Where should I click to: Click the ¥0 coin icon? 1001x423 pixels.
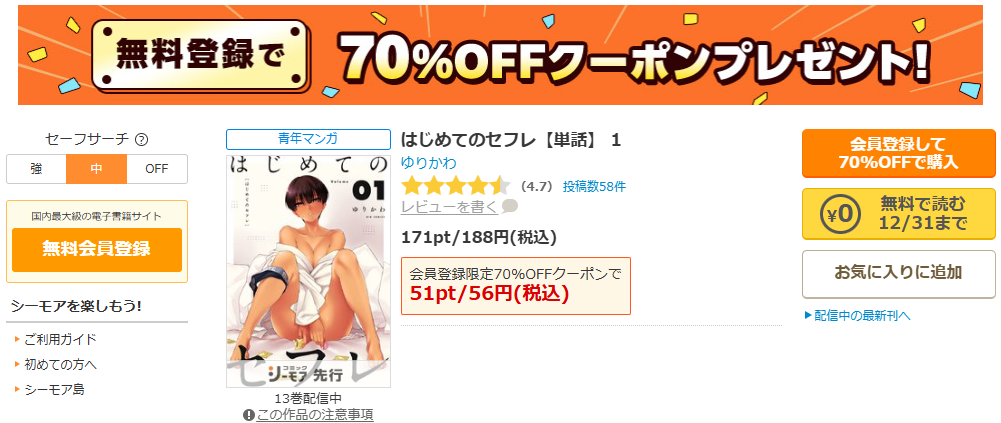836,214
